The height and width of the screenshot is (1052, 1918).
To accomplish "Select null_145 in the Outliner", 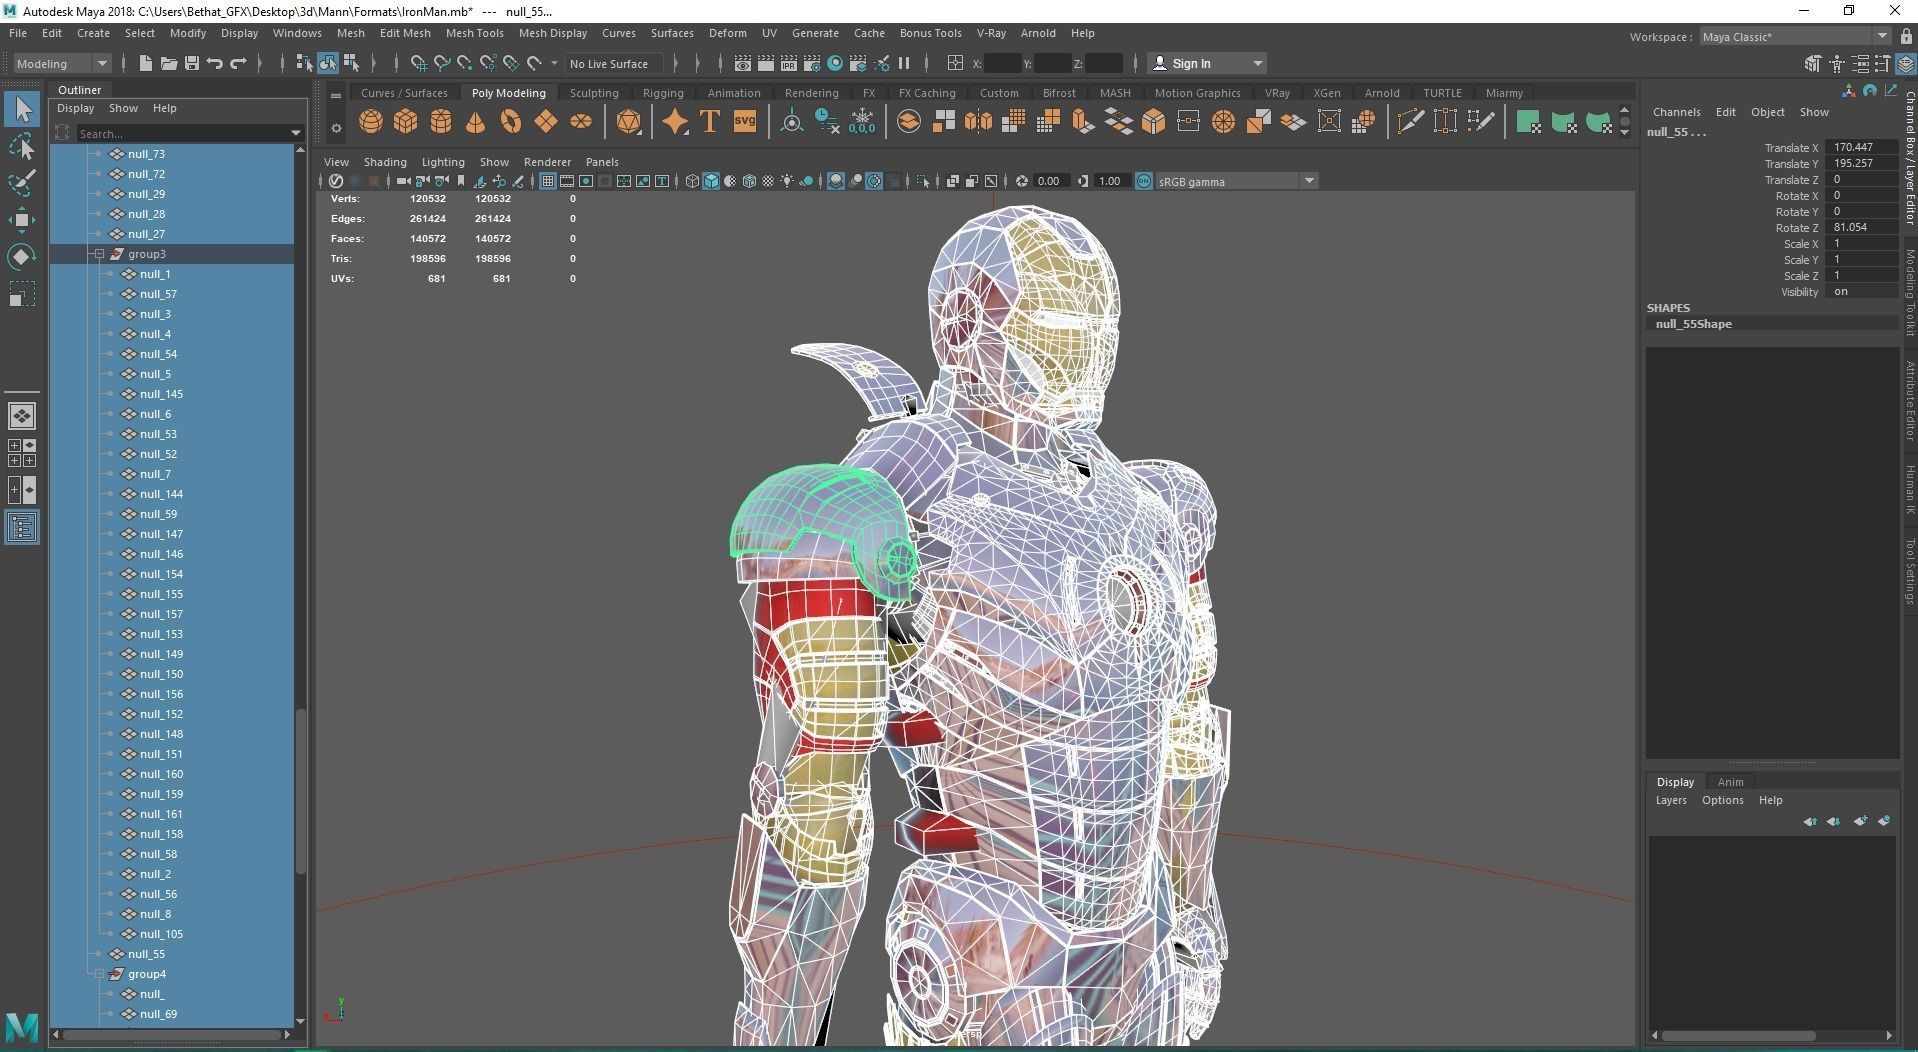I will coord(161,394).
